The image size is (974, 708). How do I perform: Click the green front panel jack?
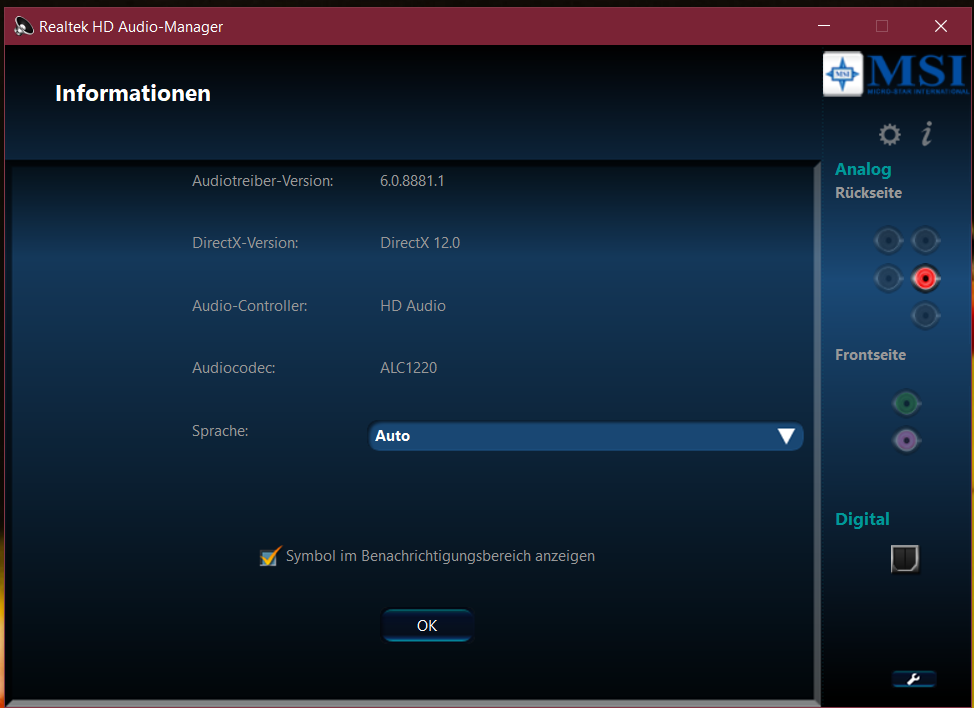click(x=906, y=404)
